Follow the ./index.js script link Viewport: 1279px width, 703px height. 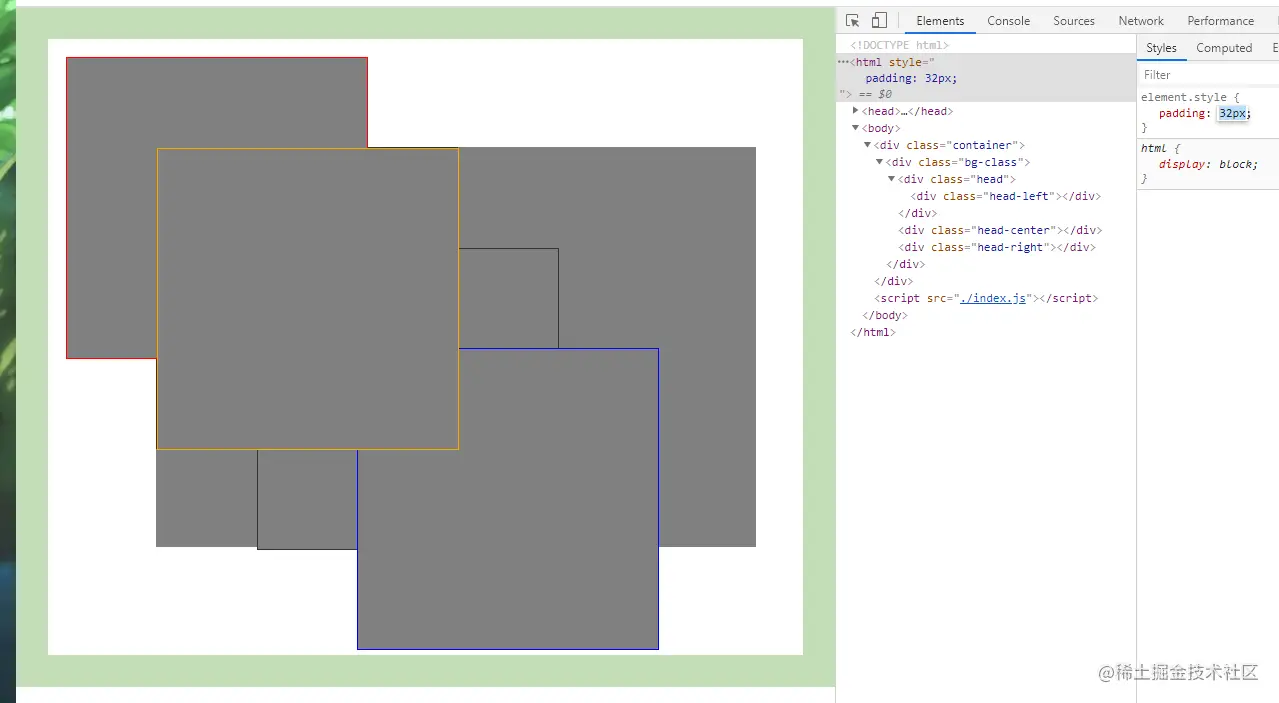tap(992, 298)
